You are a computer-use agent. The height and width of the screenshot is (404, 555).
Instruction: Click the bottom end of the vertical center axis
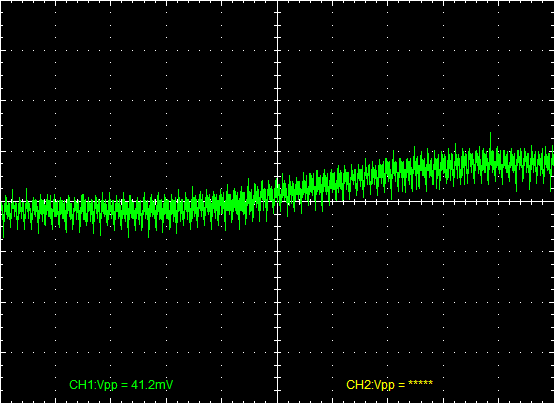coord(278,402)
